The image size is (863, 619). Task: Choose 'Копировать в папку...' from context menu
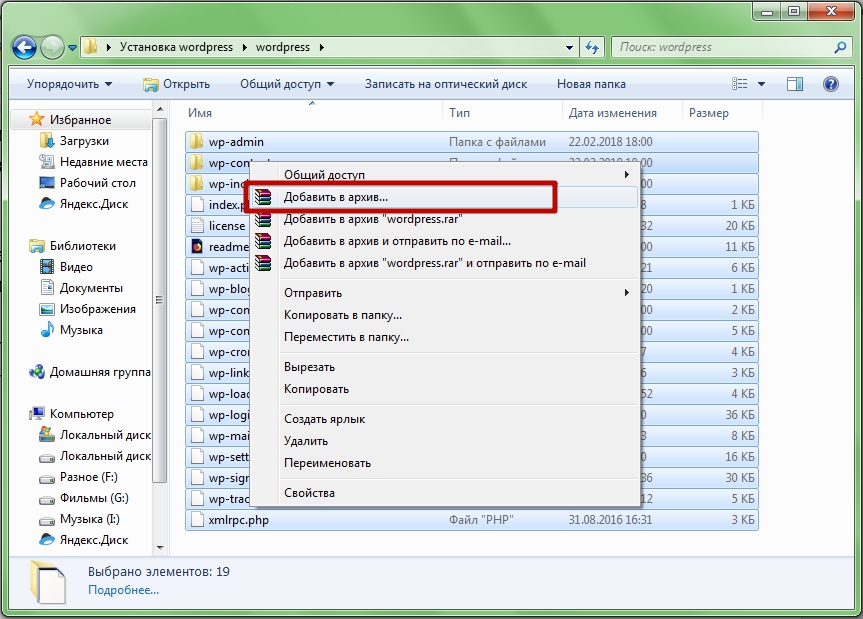coord(444,315)
